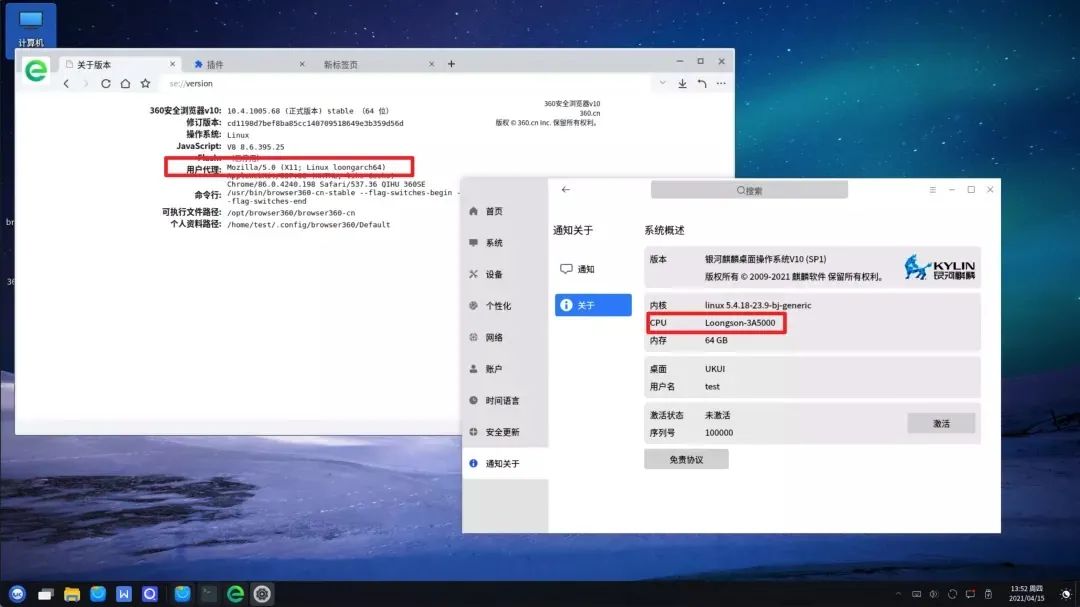Go forward in the 360 browser
The height and width of the screenshot is (607, 1080).
85,83
